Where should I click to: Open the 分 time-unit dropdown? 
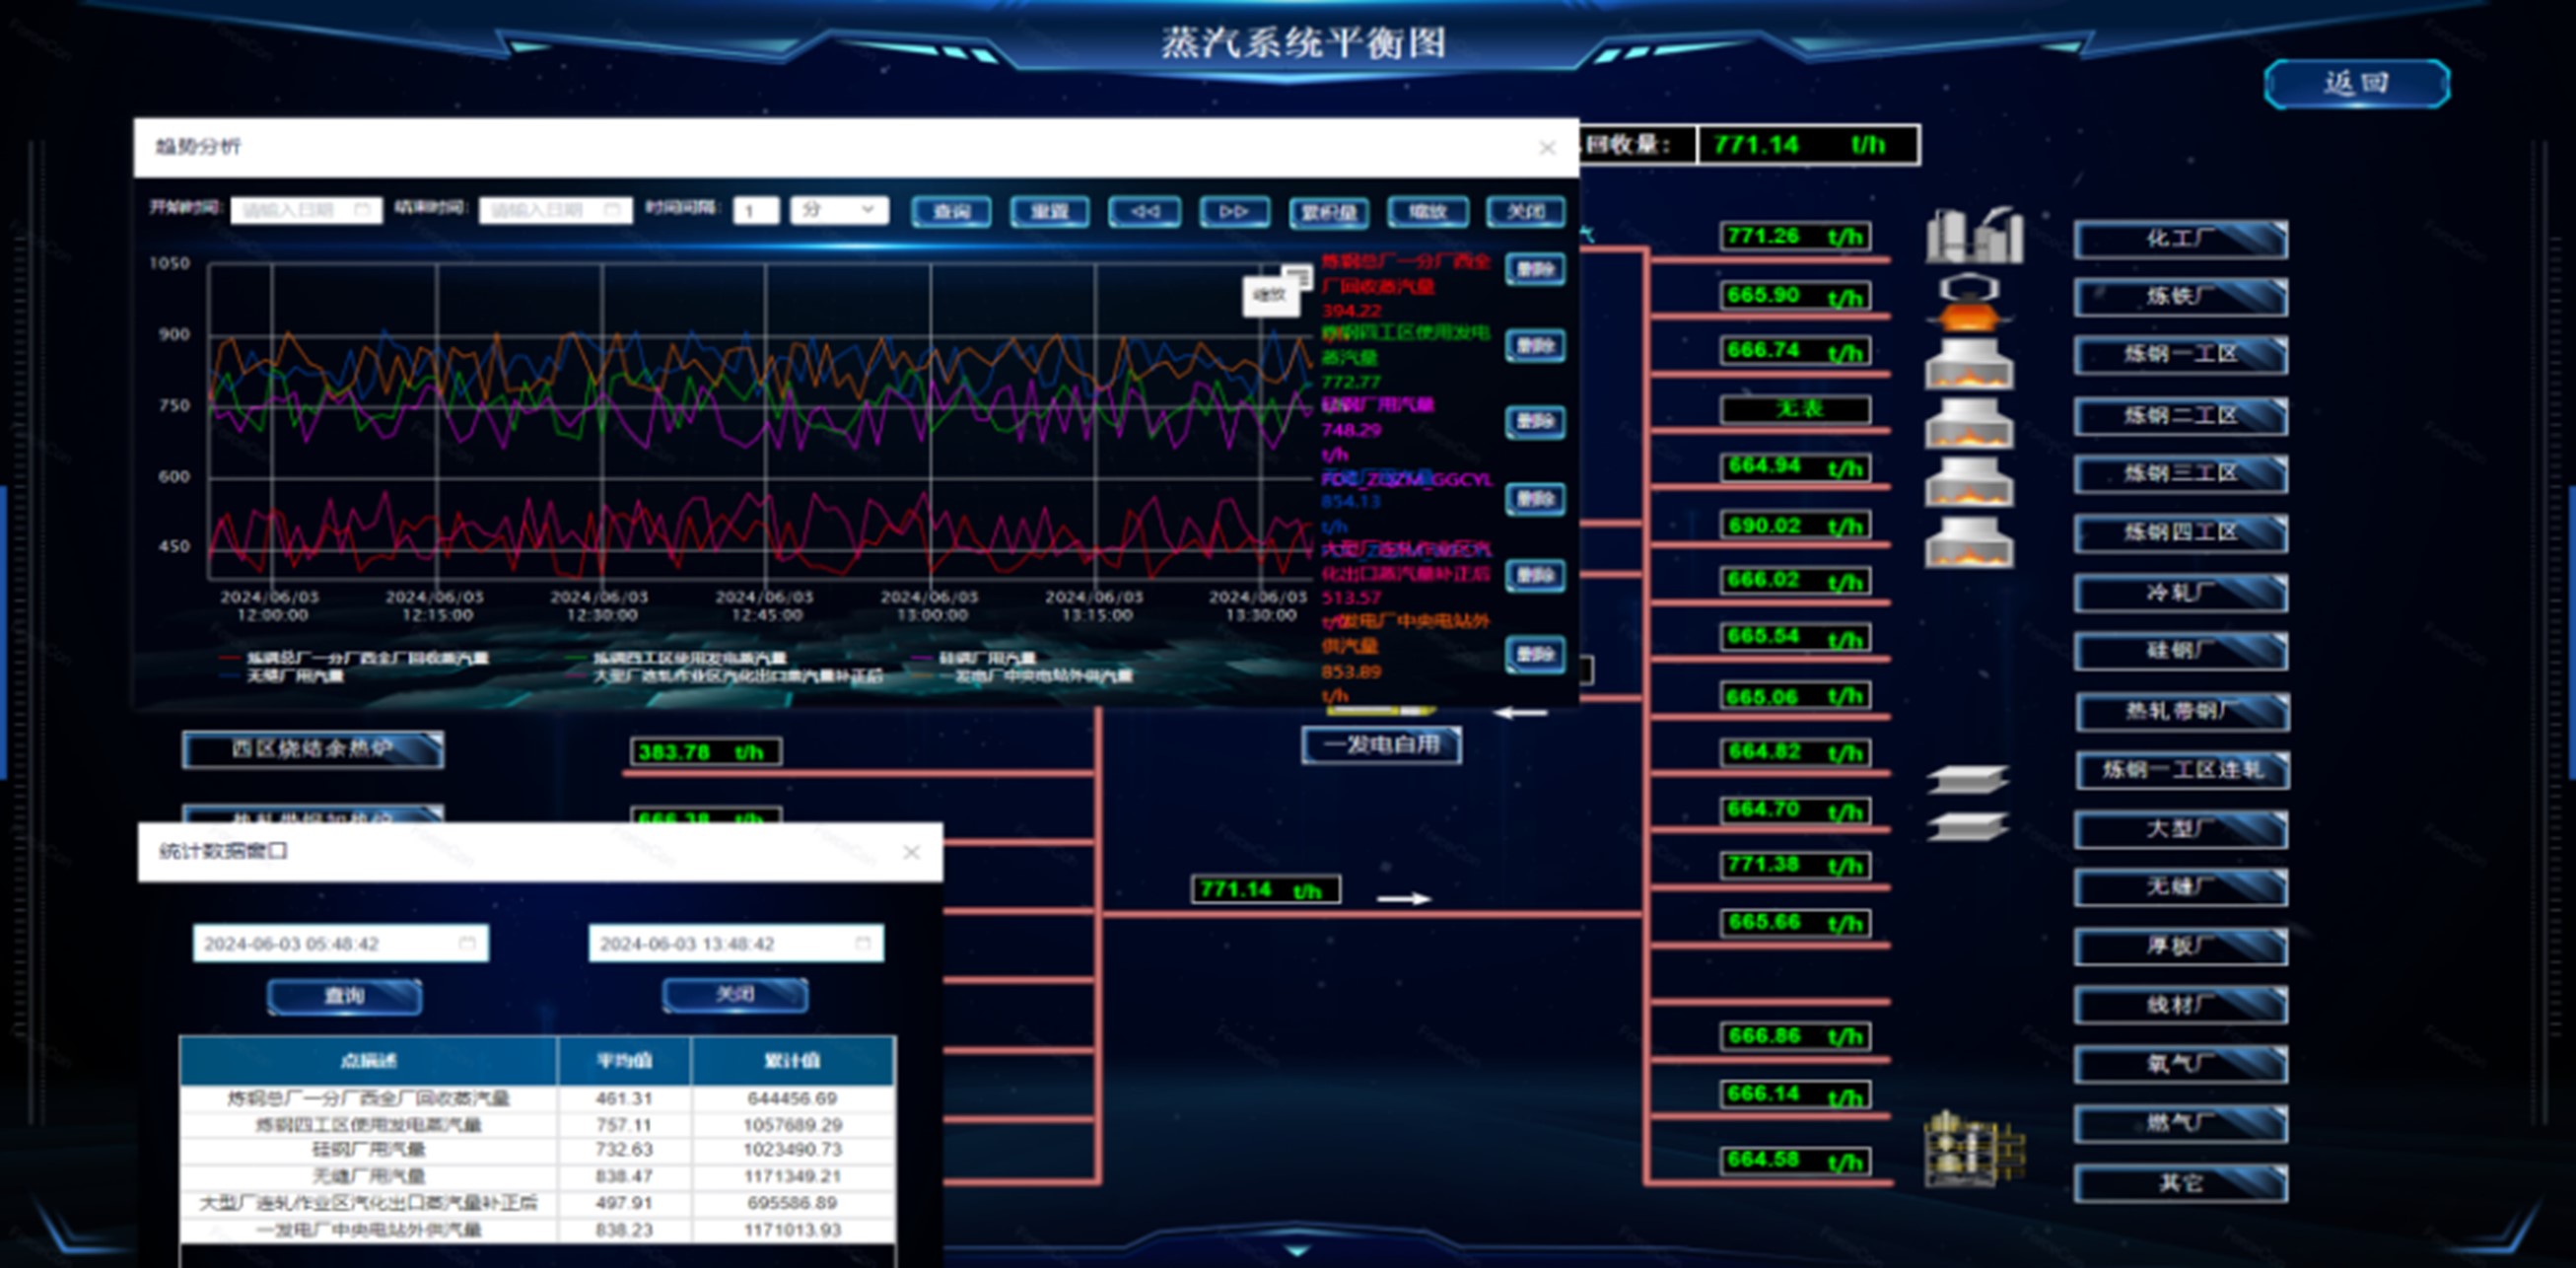838,210
